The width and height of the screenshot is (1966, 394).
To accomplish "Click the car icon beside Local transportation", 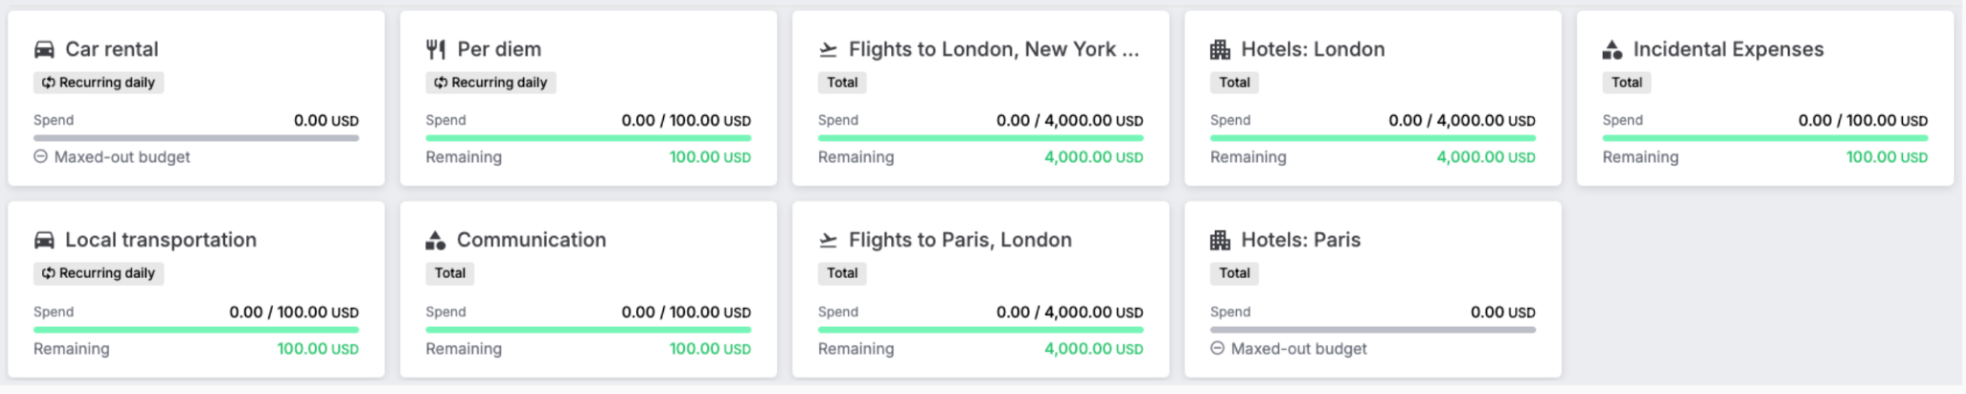I will [44, 240].
